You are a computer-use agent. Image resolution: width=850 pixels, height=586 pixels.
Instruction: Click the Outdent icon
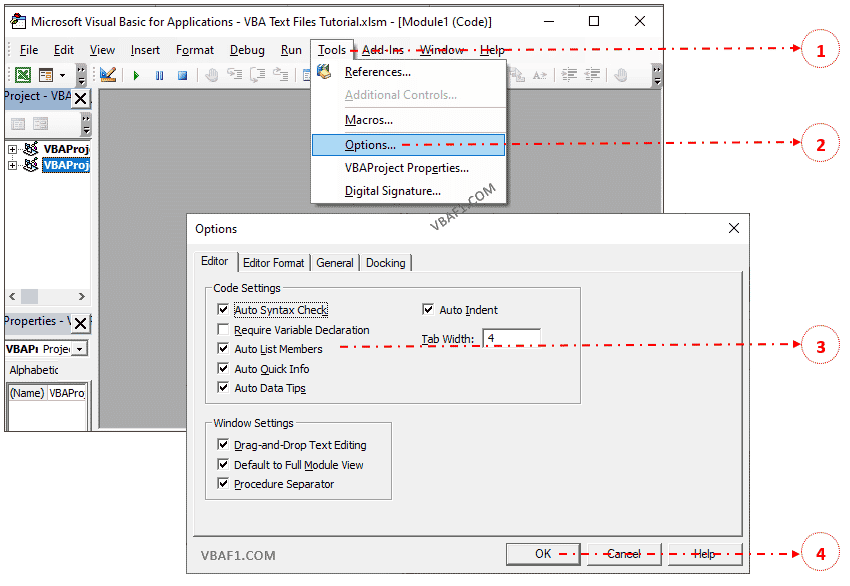coord(593,75)
